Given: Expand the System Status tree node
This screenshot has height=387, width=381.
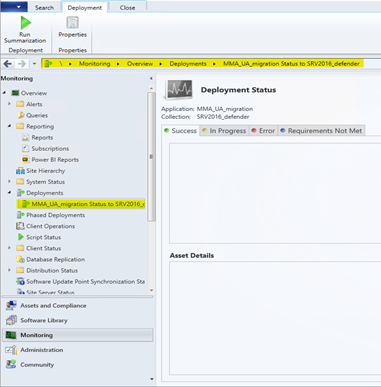Looking at the screenshot, I should click(x=9, y=182).
